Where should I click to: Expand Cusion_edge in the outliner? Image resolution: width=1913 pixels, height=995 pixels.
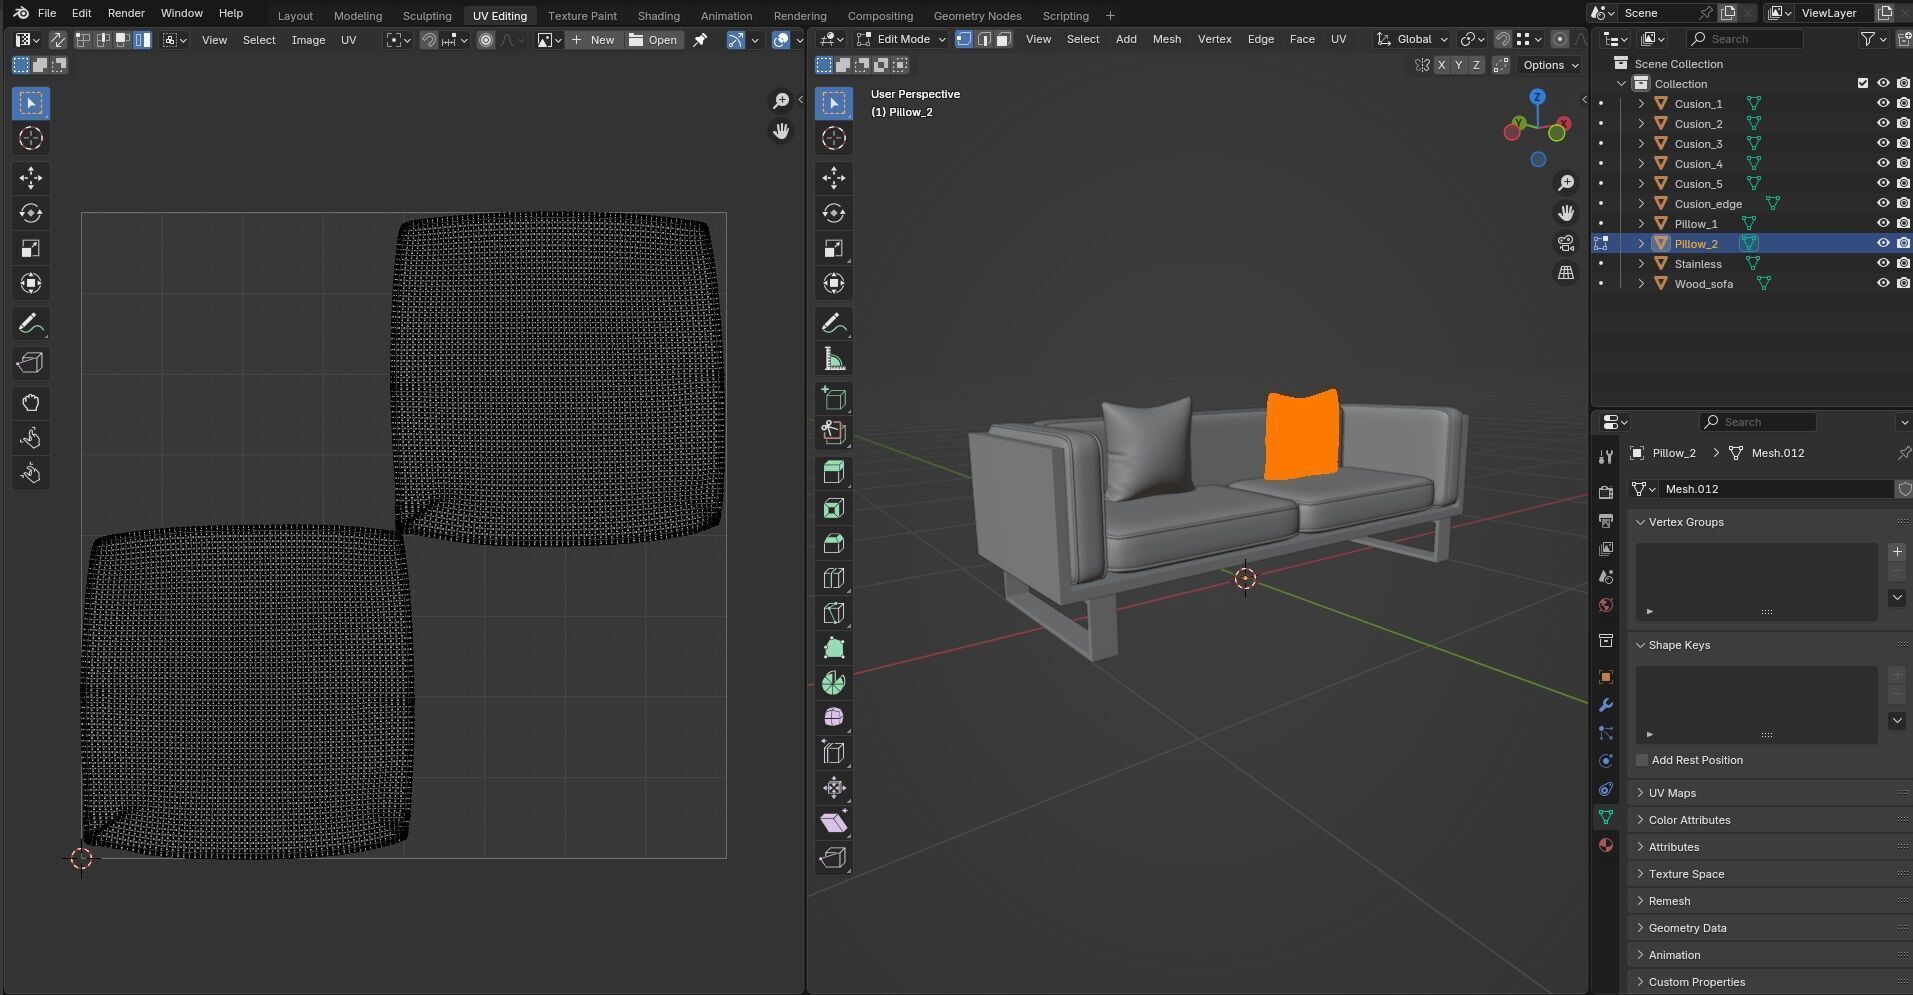[1641, 204]
